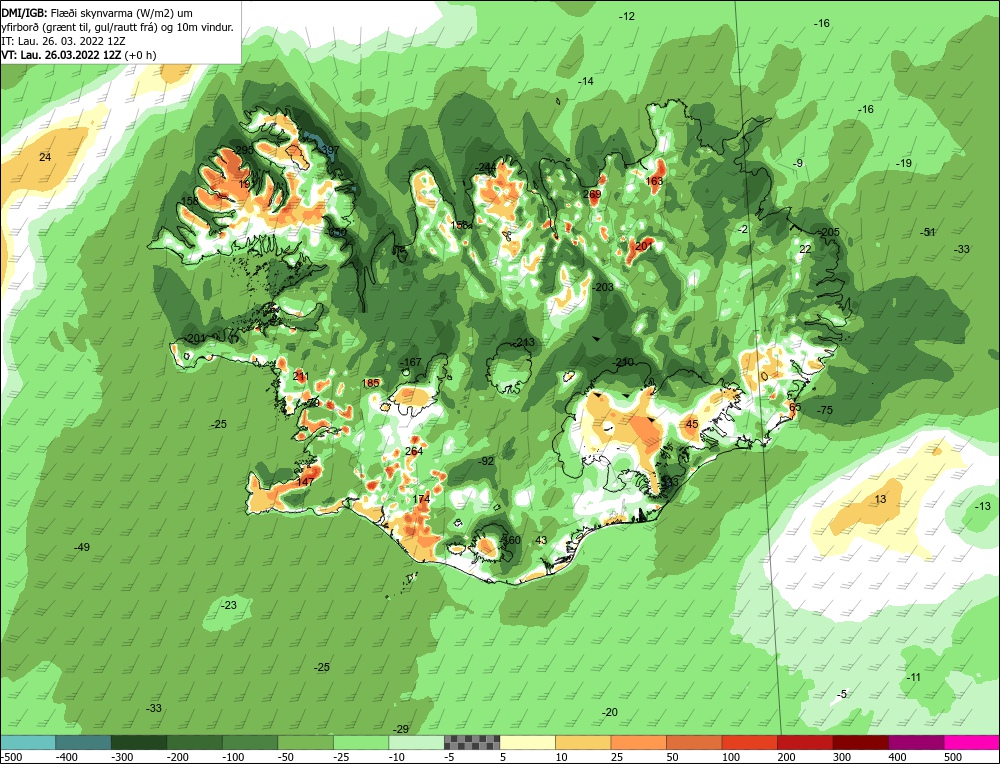Viewport: 1000px width, 764px height.
Task: Click the legend label "300"
Action: click(x=842, y=757)
